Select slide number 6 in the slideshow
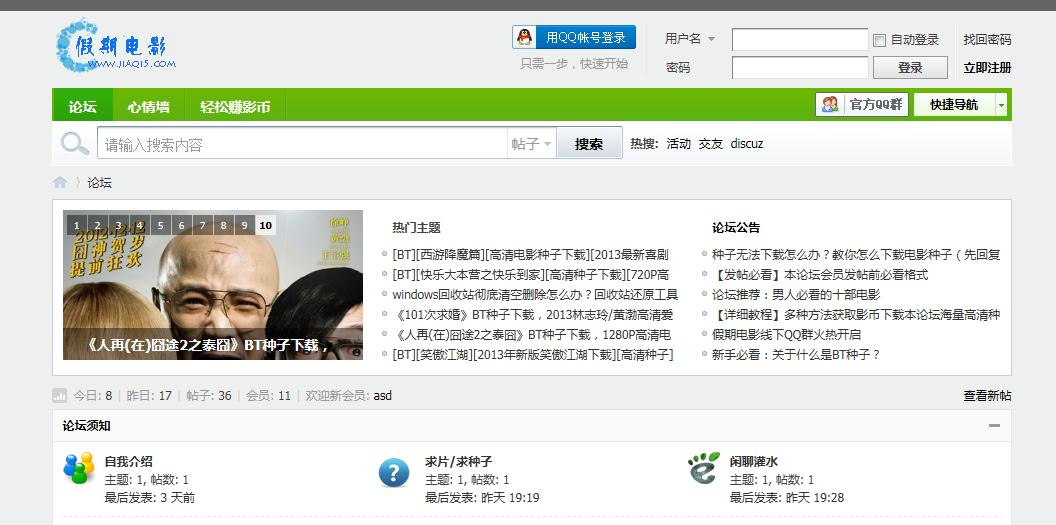The width and height of the screenshot is (1056, 525). coord(181,225)
